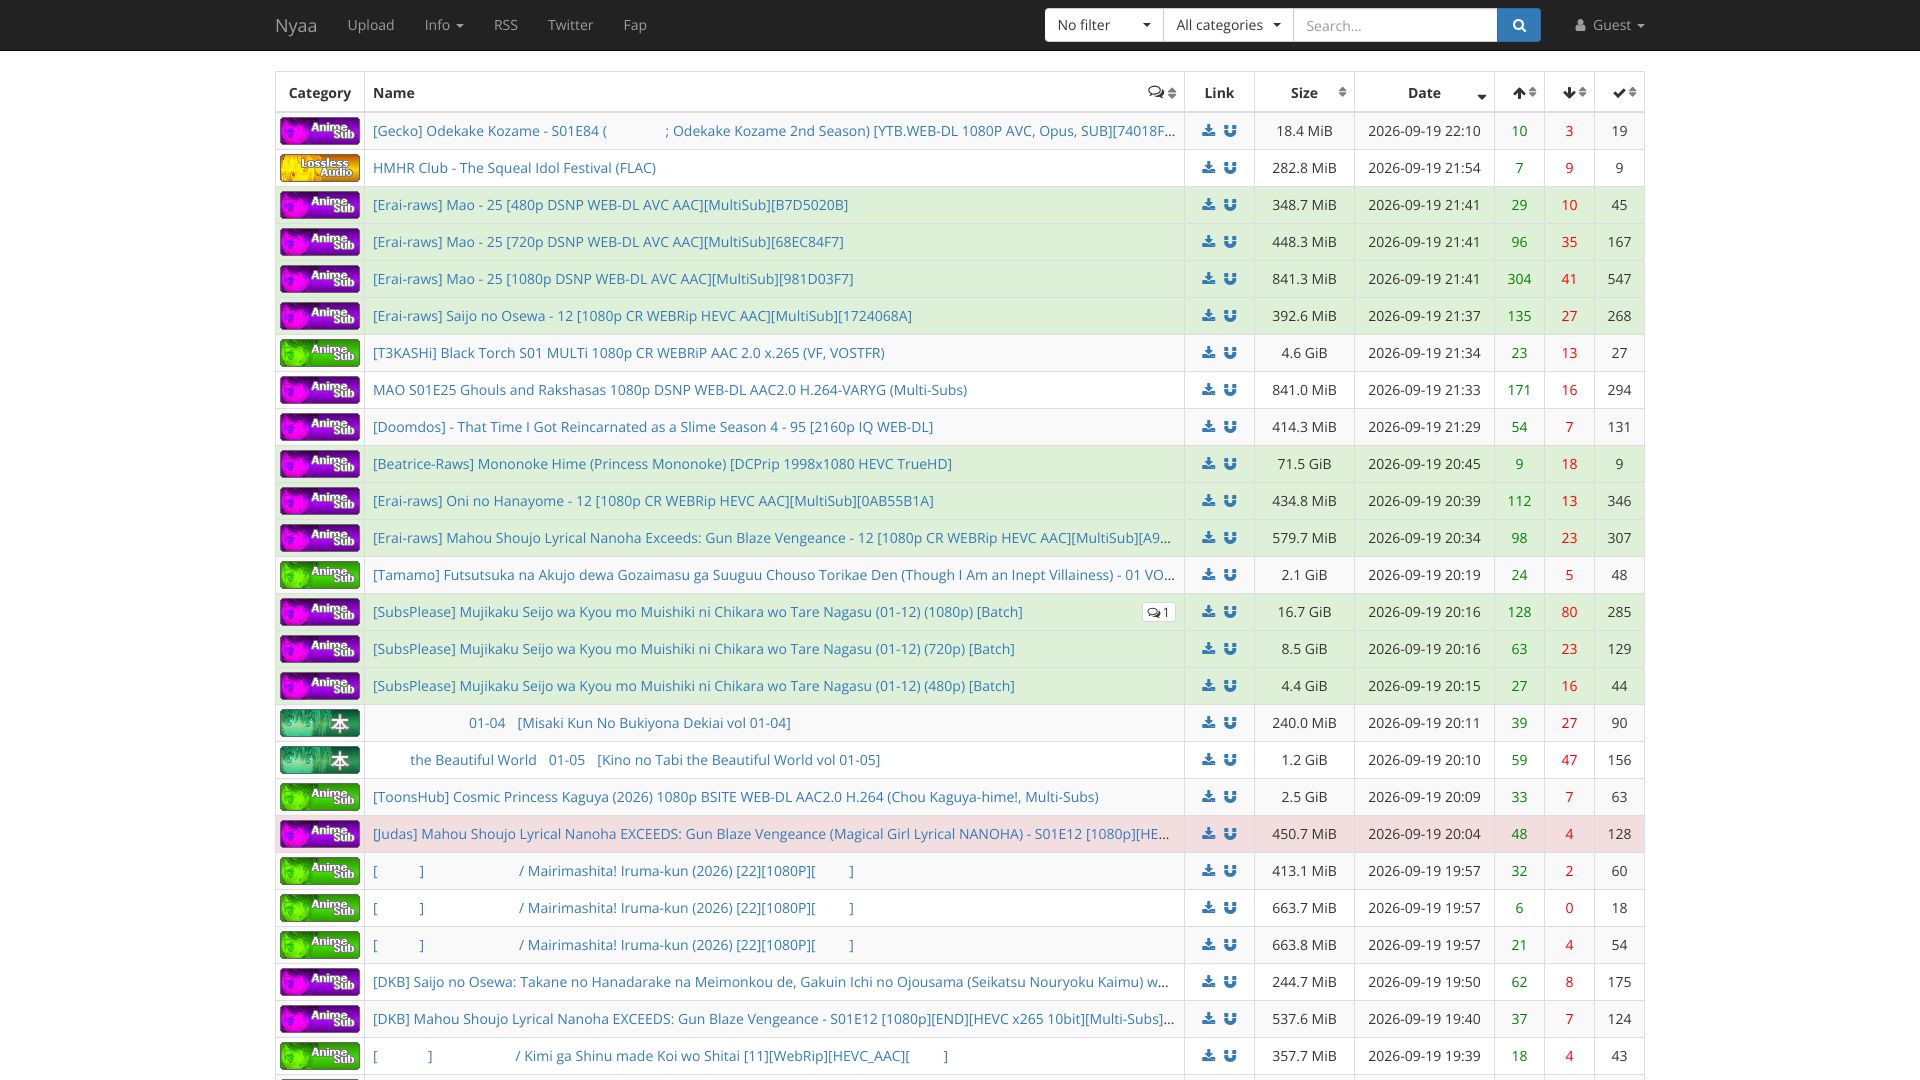Download Erai-raws Oni no Hanayome torrent file

point(1208,501)
